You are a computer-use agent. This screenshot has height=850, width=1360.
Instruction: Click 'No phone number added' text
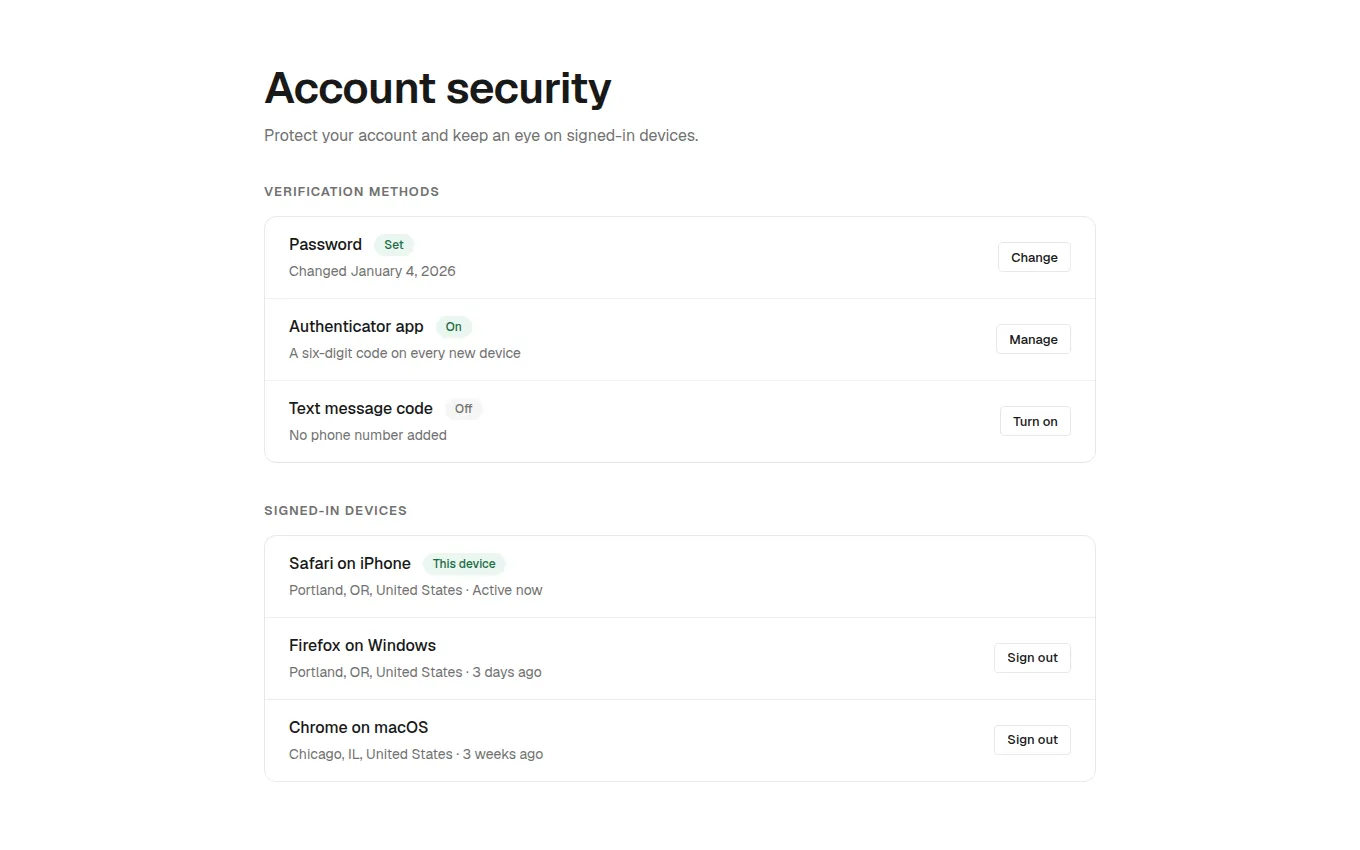368,435
